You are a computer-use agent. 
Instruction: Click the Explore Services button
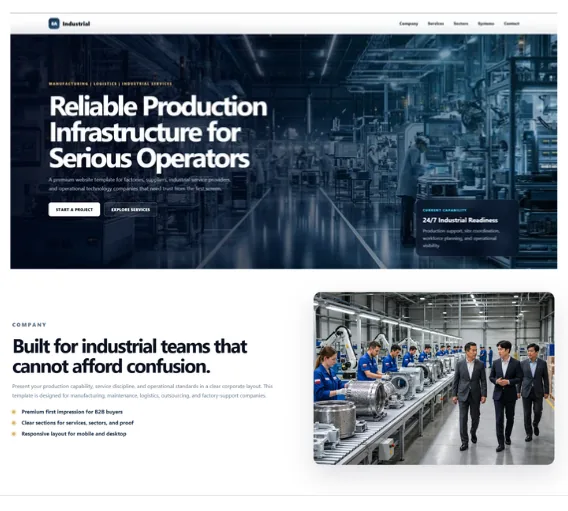coord(130,209)
